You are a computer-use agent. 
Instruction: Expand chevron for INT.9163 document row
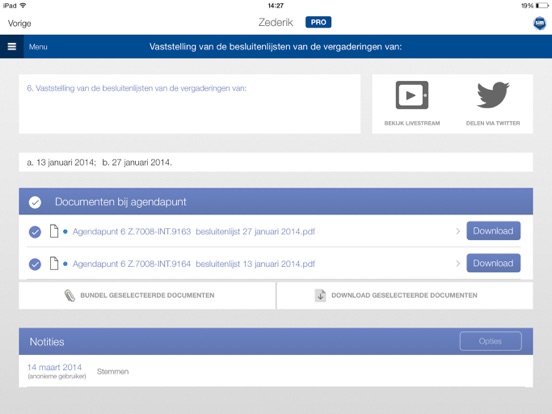click(x=458, y=231)
